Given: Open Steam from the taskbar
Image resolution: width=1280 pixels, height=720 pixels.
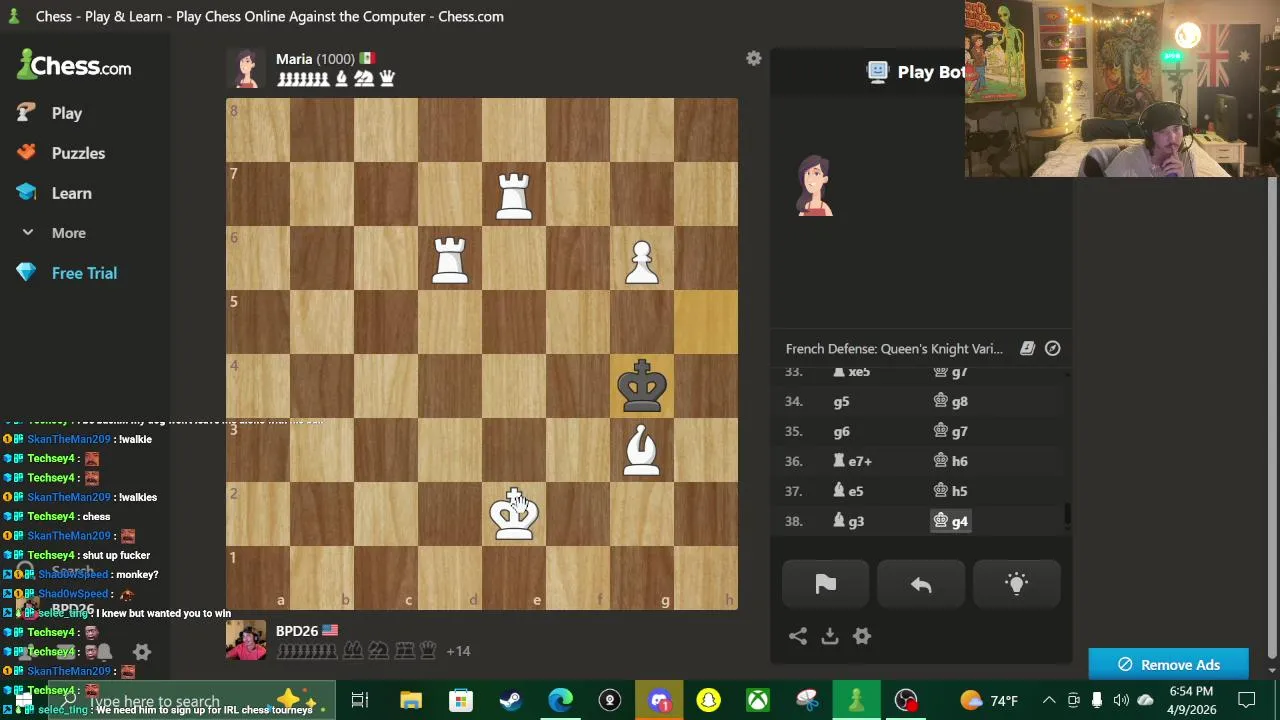Looking at the screenshot, I should [x=510, y=700].
